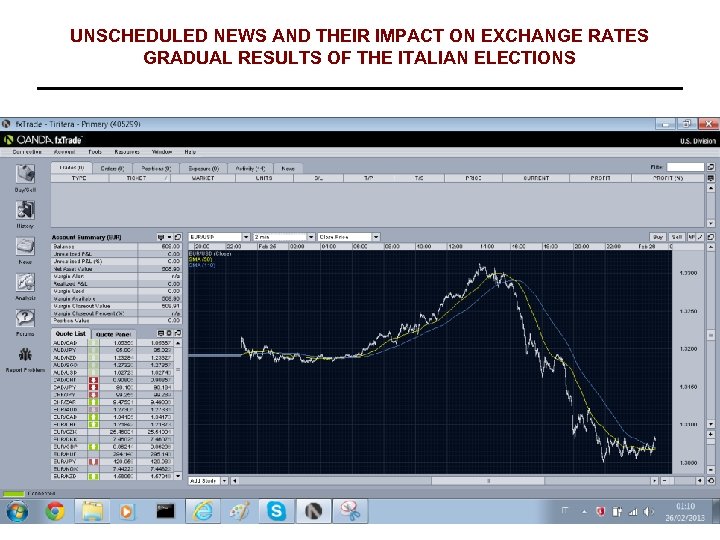Click the quote list layout icon
Image resolution: width=720 pixels, height=540 pixels.
coord(161,333)
